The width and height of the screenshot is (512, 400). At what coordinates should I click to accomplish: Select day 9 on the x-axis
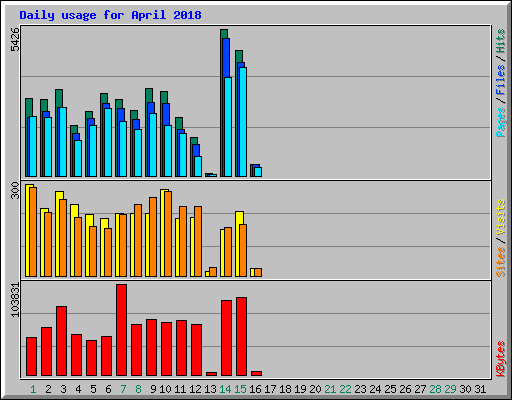[153, 389]
